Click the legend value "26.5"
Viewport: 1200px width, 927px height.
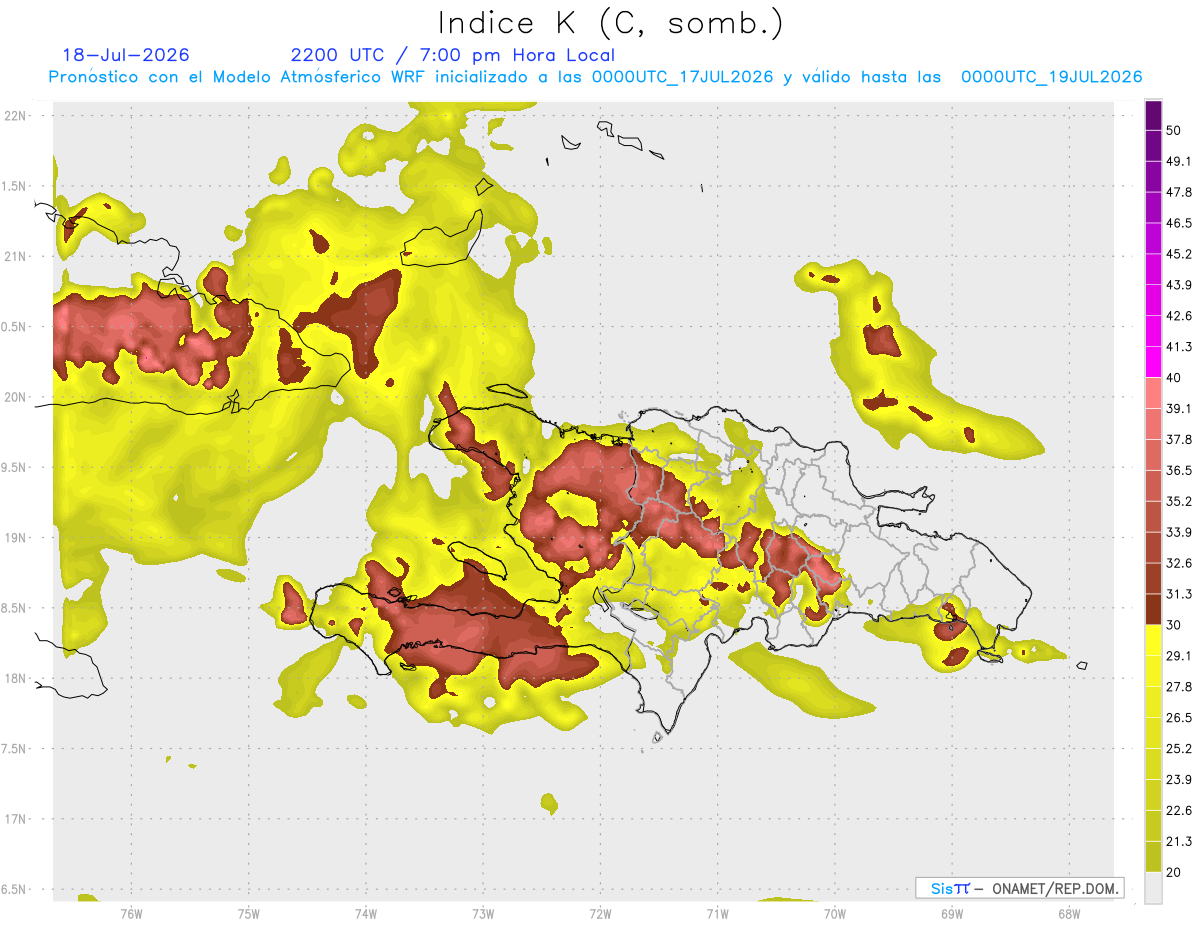pyautogui.click(x=1179, y=718)
